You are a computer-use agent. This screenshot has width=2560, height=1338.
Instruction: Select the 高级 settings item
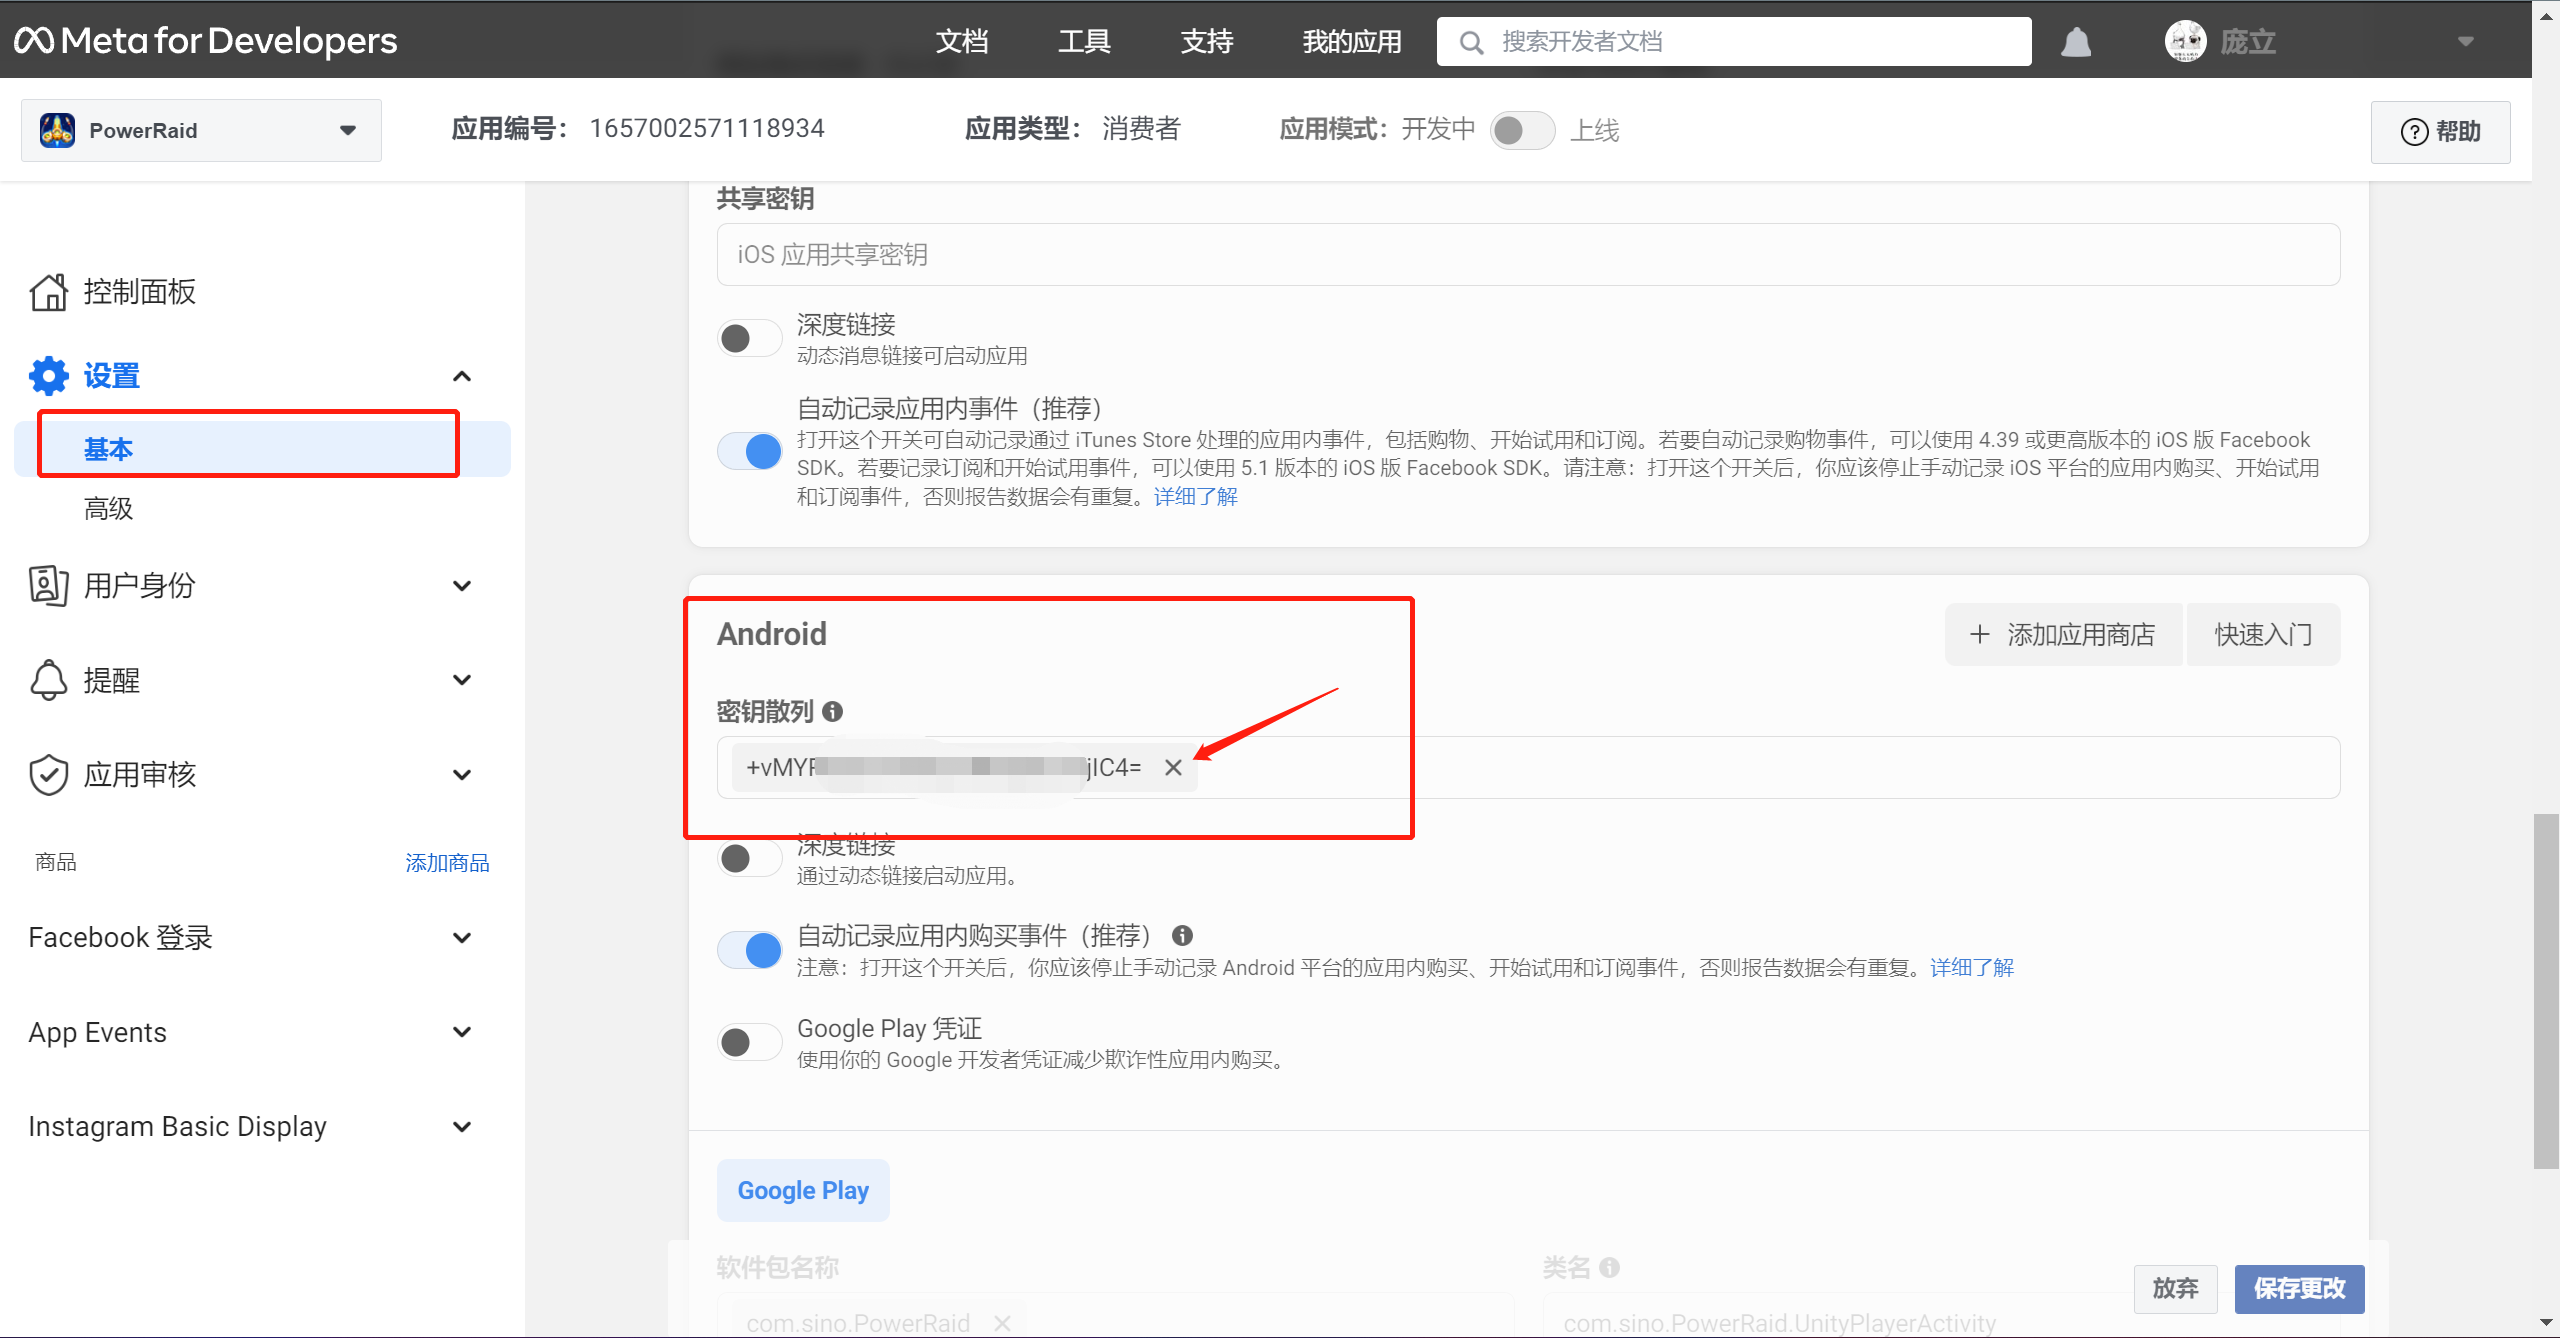click(x=109, y=509)
